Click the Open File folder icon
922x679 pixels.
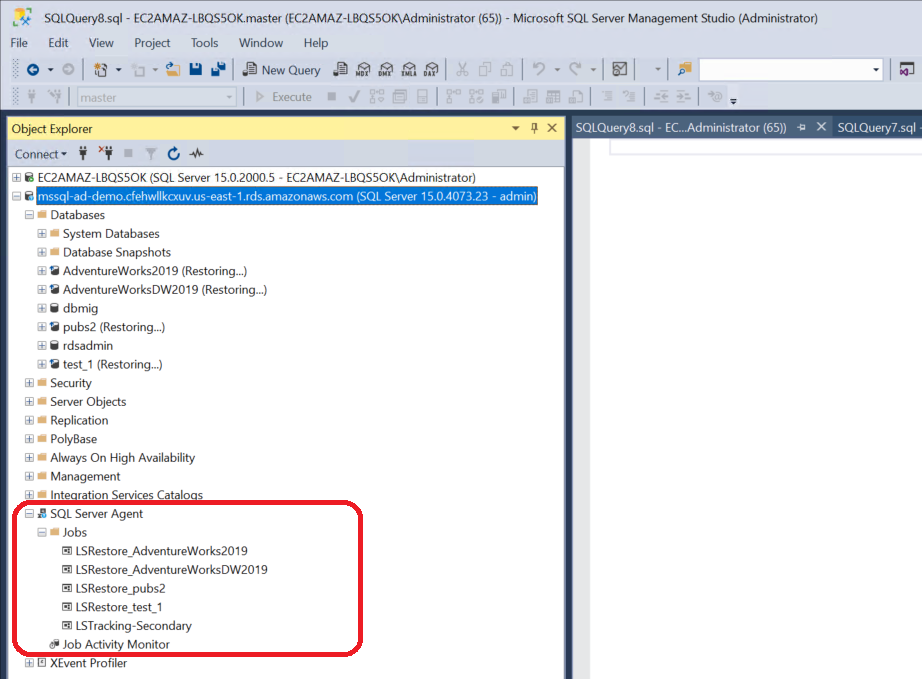(172, 70)
